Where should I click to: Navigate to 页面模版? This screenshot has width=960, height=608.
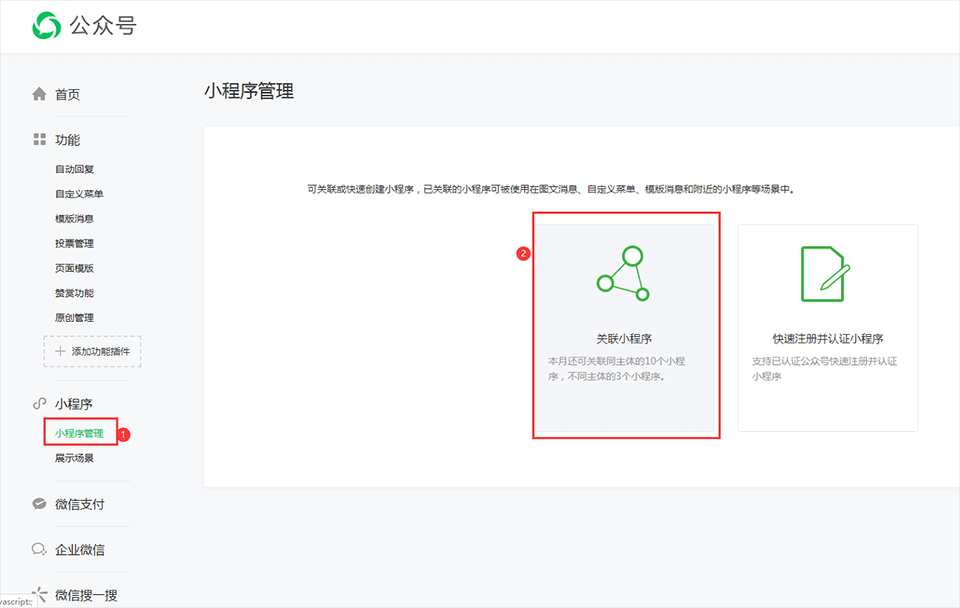point(74,268)
